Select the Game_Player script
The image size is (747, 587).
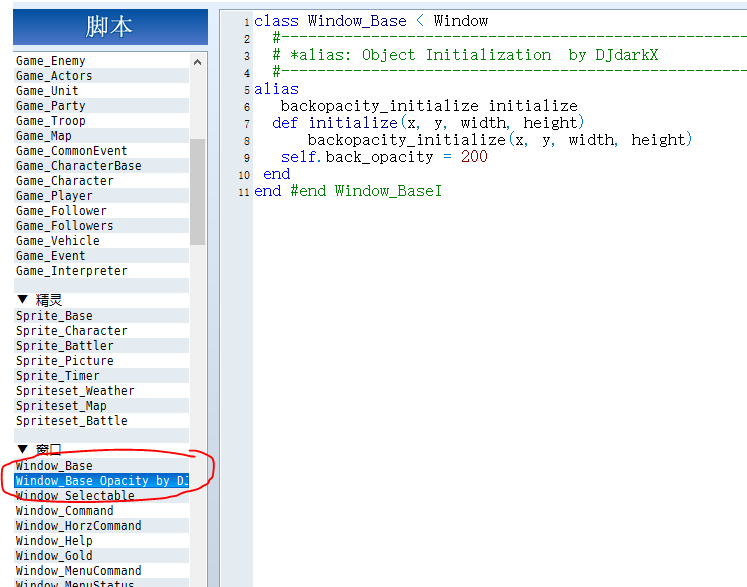pyautogui.click(x=101, y=196)
